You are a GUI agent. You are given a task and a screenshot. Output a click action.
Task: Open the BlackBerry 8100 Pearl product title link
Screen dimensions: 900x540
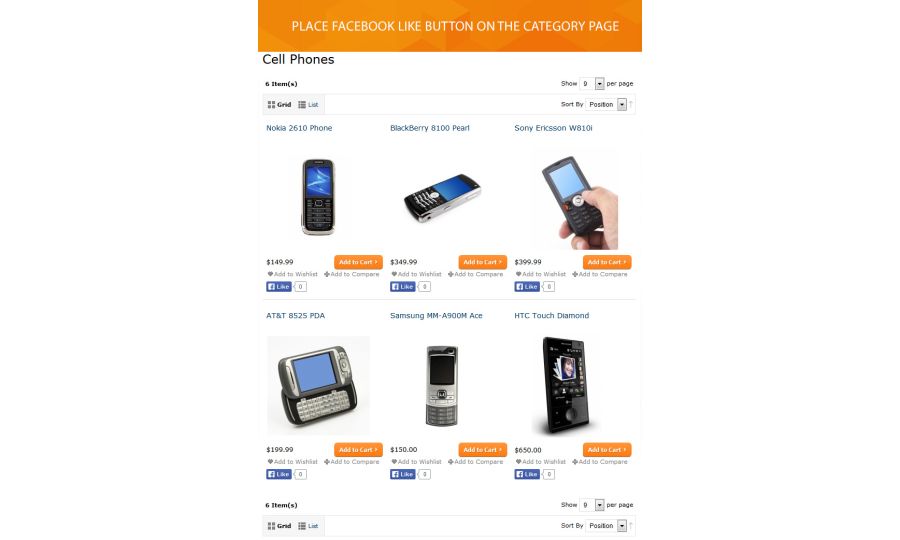click(430, 128)
